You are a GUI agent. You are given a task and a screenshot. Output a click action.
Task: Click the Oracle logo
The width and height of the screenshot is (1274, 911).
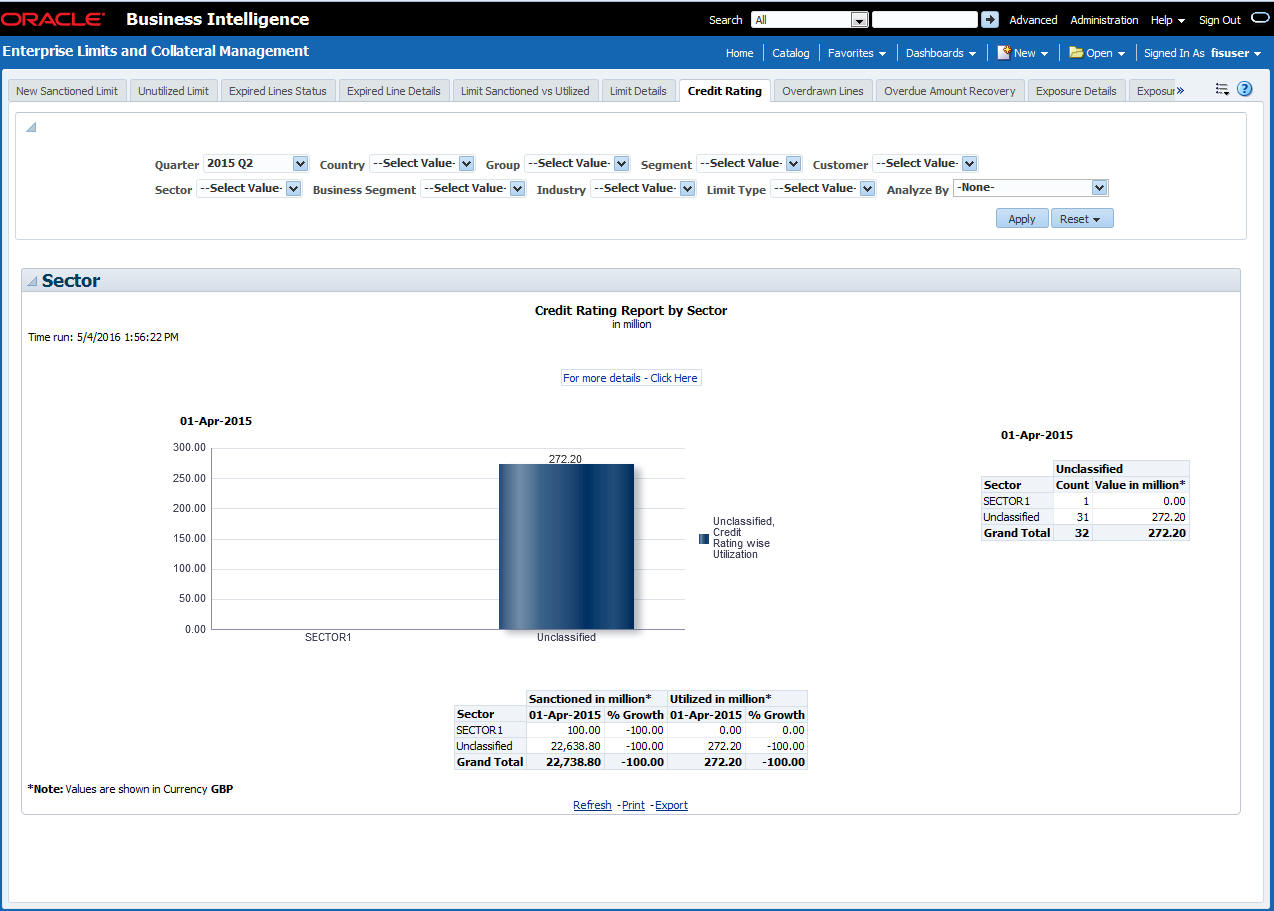click(x=53, y=19)
